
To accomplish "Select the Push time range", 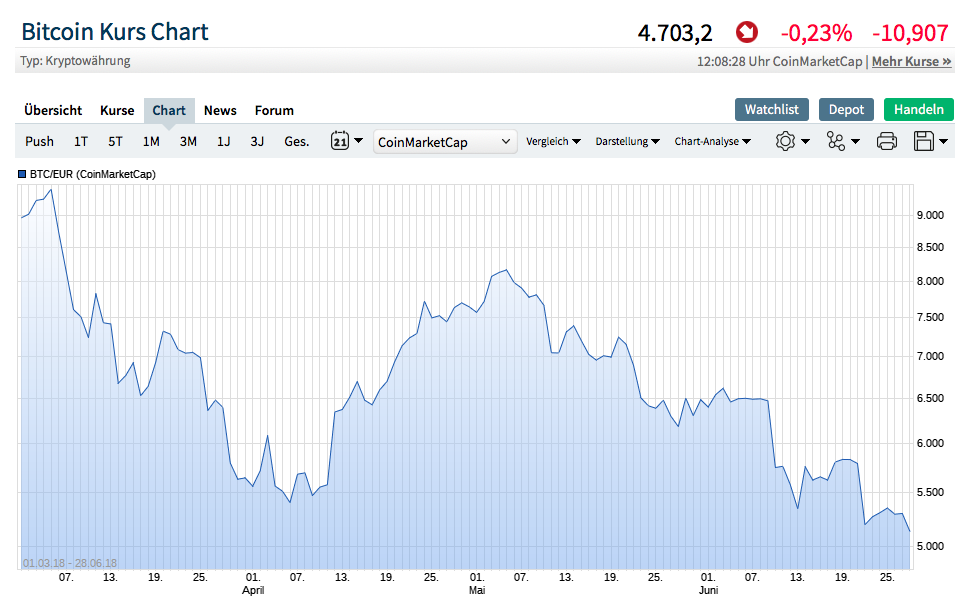I will coord(39,141).
